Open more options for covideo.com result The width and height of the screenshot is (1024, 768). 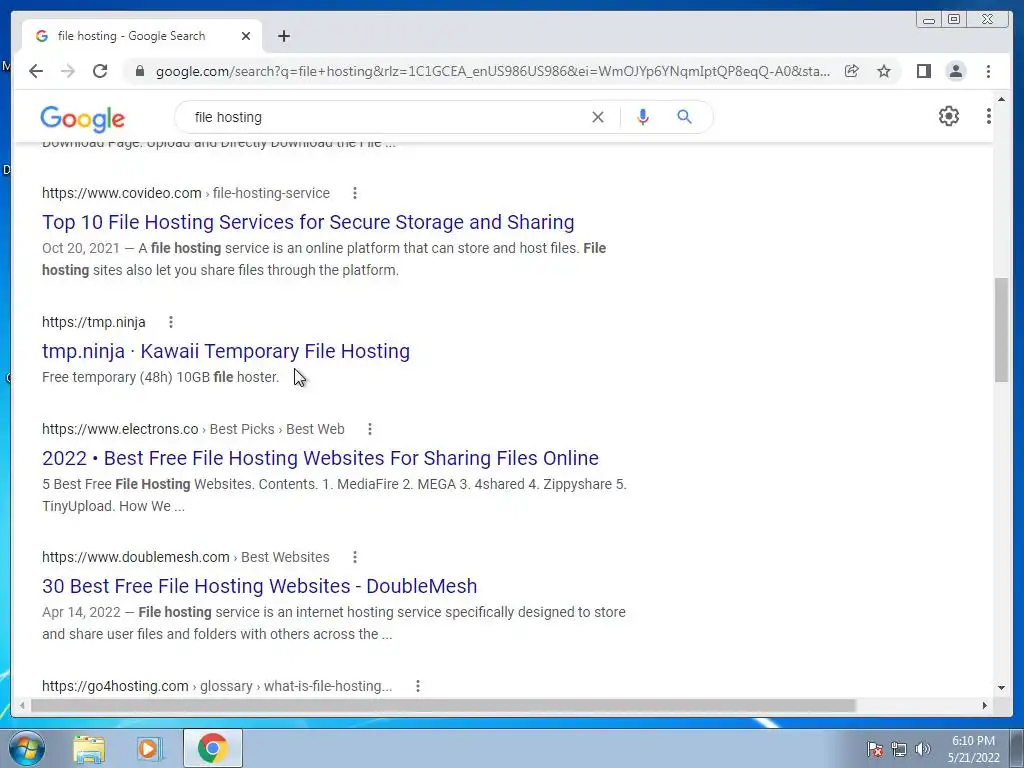coord(355,193)
